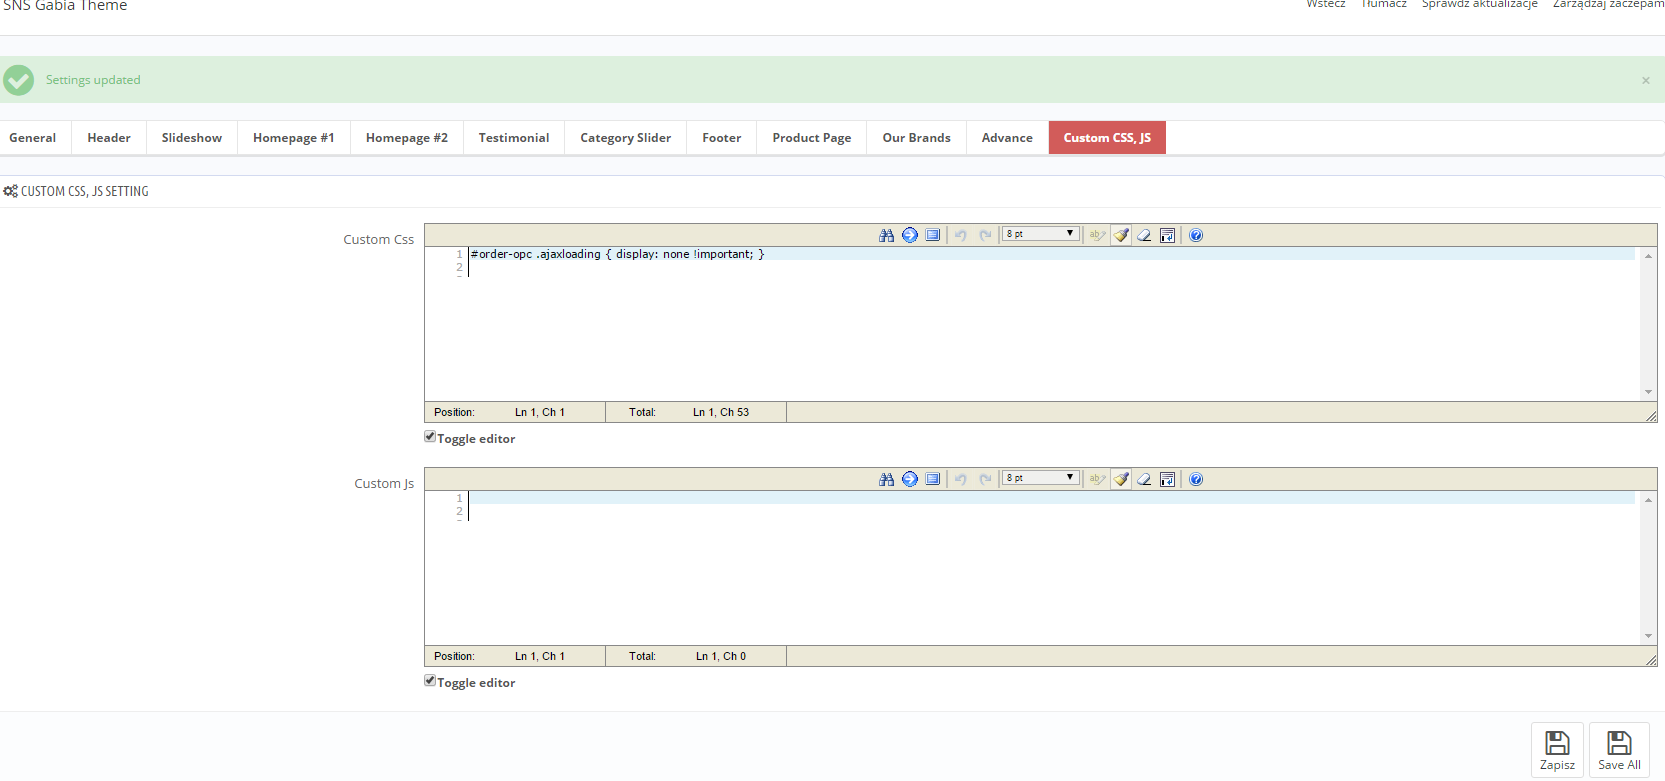Toggle syntax highlight brush in Custom Css editor
This screenshot has width=1665, height=781.
click(x=1122, y=235)
